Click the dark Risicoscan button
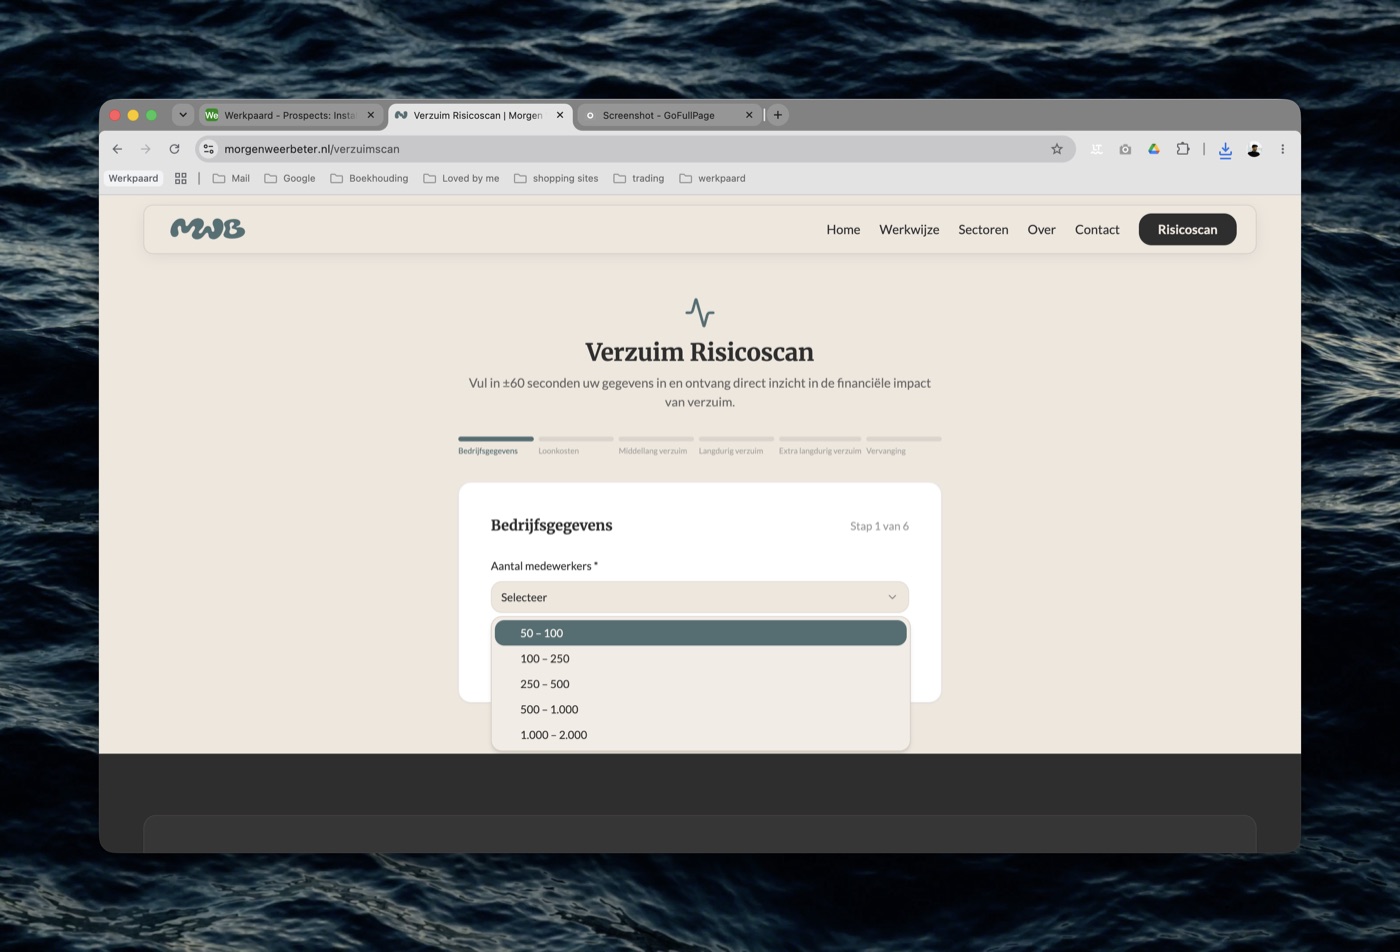The width and height of the screenshot is (1400, 952). 1187,229
